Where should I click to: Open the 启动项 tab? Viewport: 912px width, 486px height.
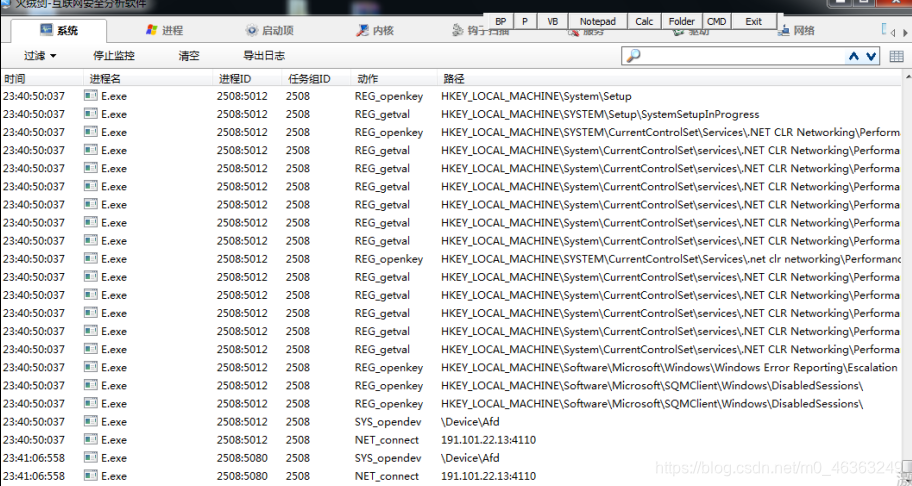click(x=269, y=30)
